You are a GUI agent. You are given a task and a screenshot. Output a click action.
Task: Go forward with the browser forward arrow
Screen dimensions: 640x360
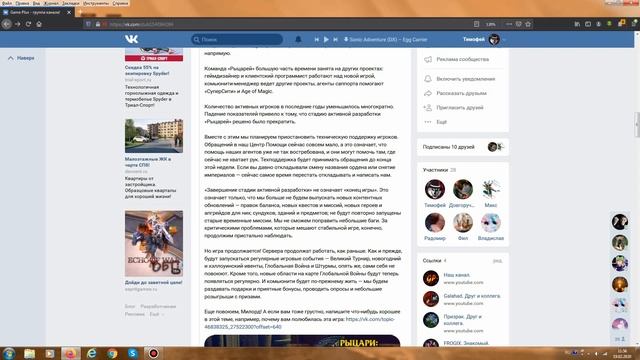pos(18,24)
